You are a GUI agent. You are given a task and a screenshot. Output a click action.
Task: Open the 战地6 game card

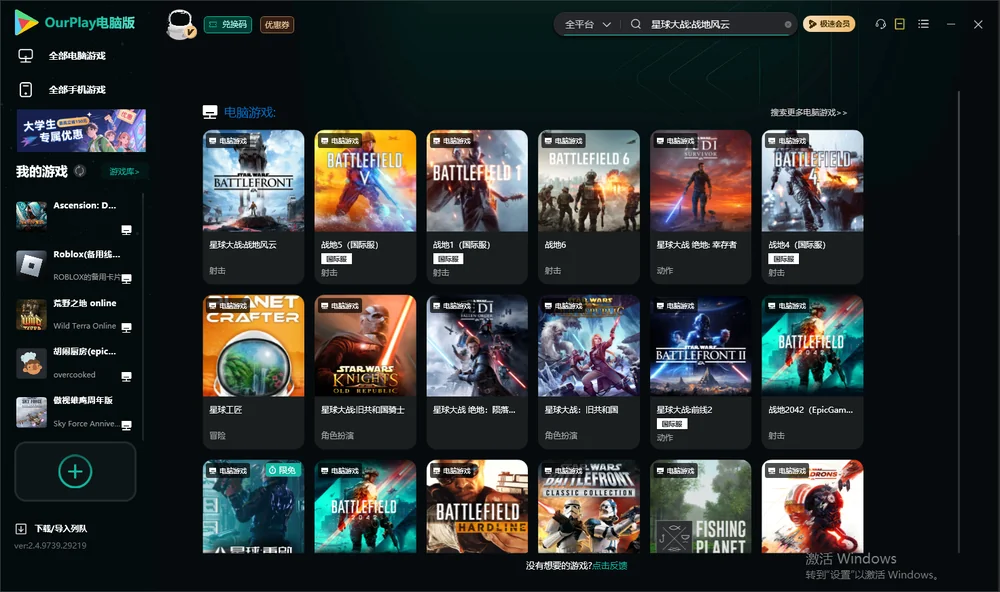point(589,207)
